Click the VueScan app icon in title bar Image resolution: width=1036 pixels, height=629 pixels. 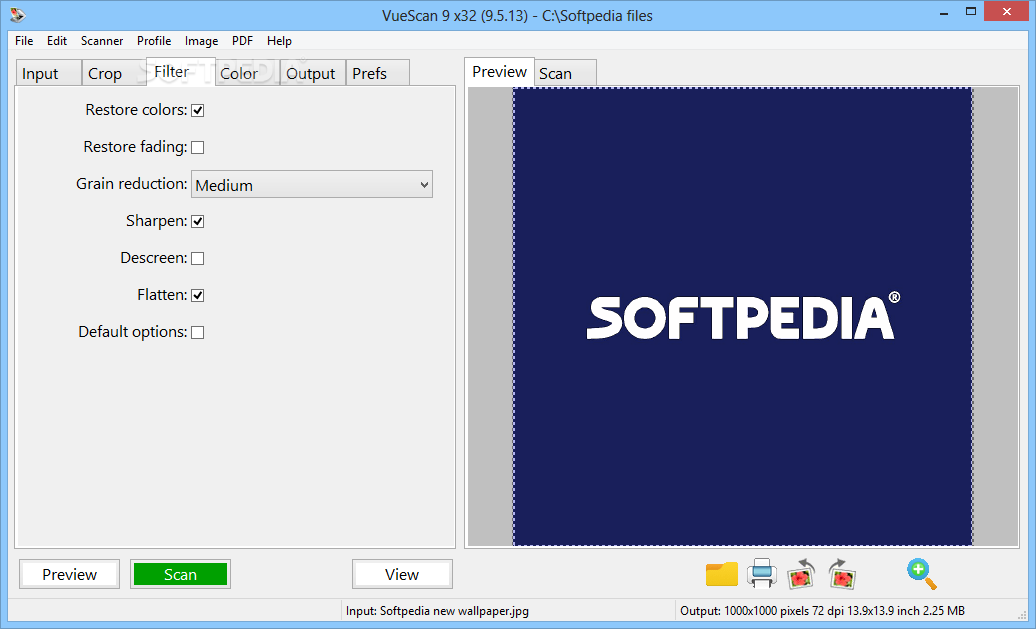tap(18, 15)
